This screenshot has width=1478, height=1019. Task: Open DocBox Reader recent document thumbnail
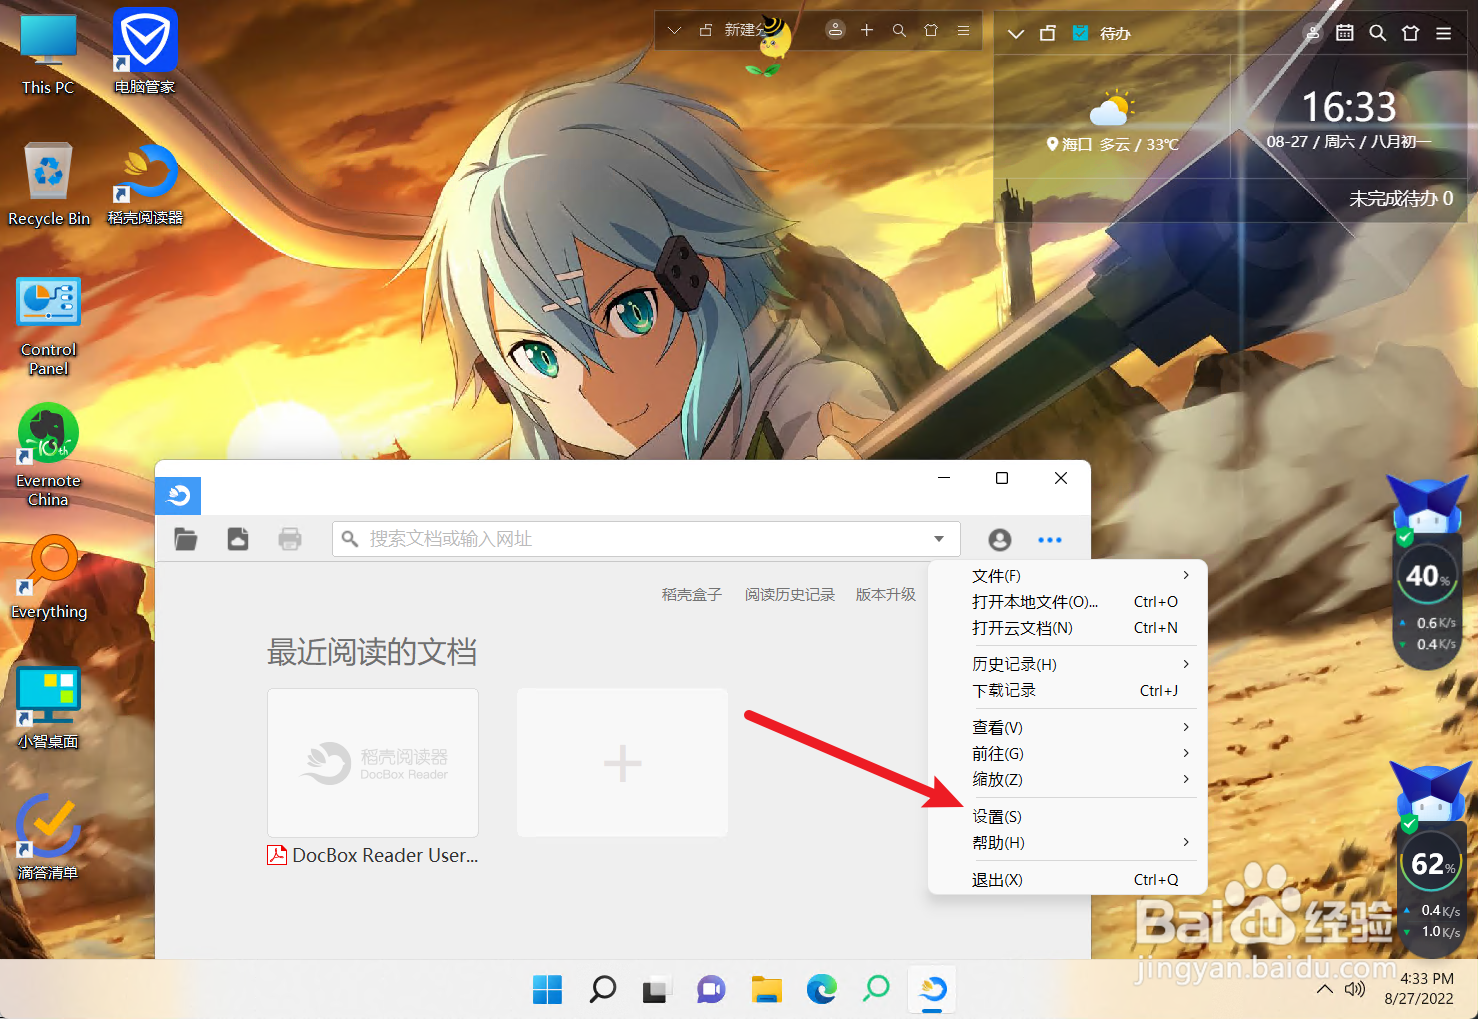click(x=373, y=763)
